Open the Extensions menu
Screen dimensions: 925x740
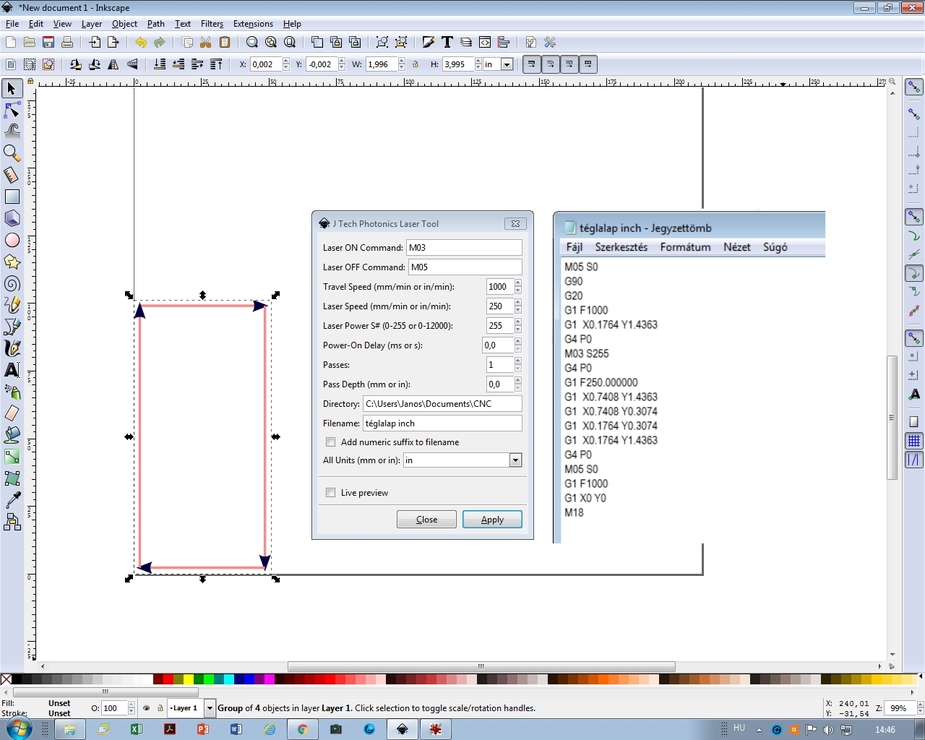253,24
